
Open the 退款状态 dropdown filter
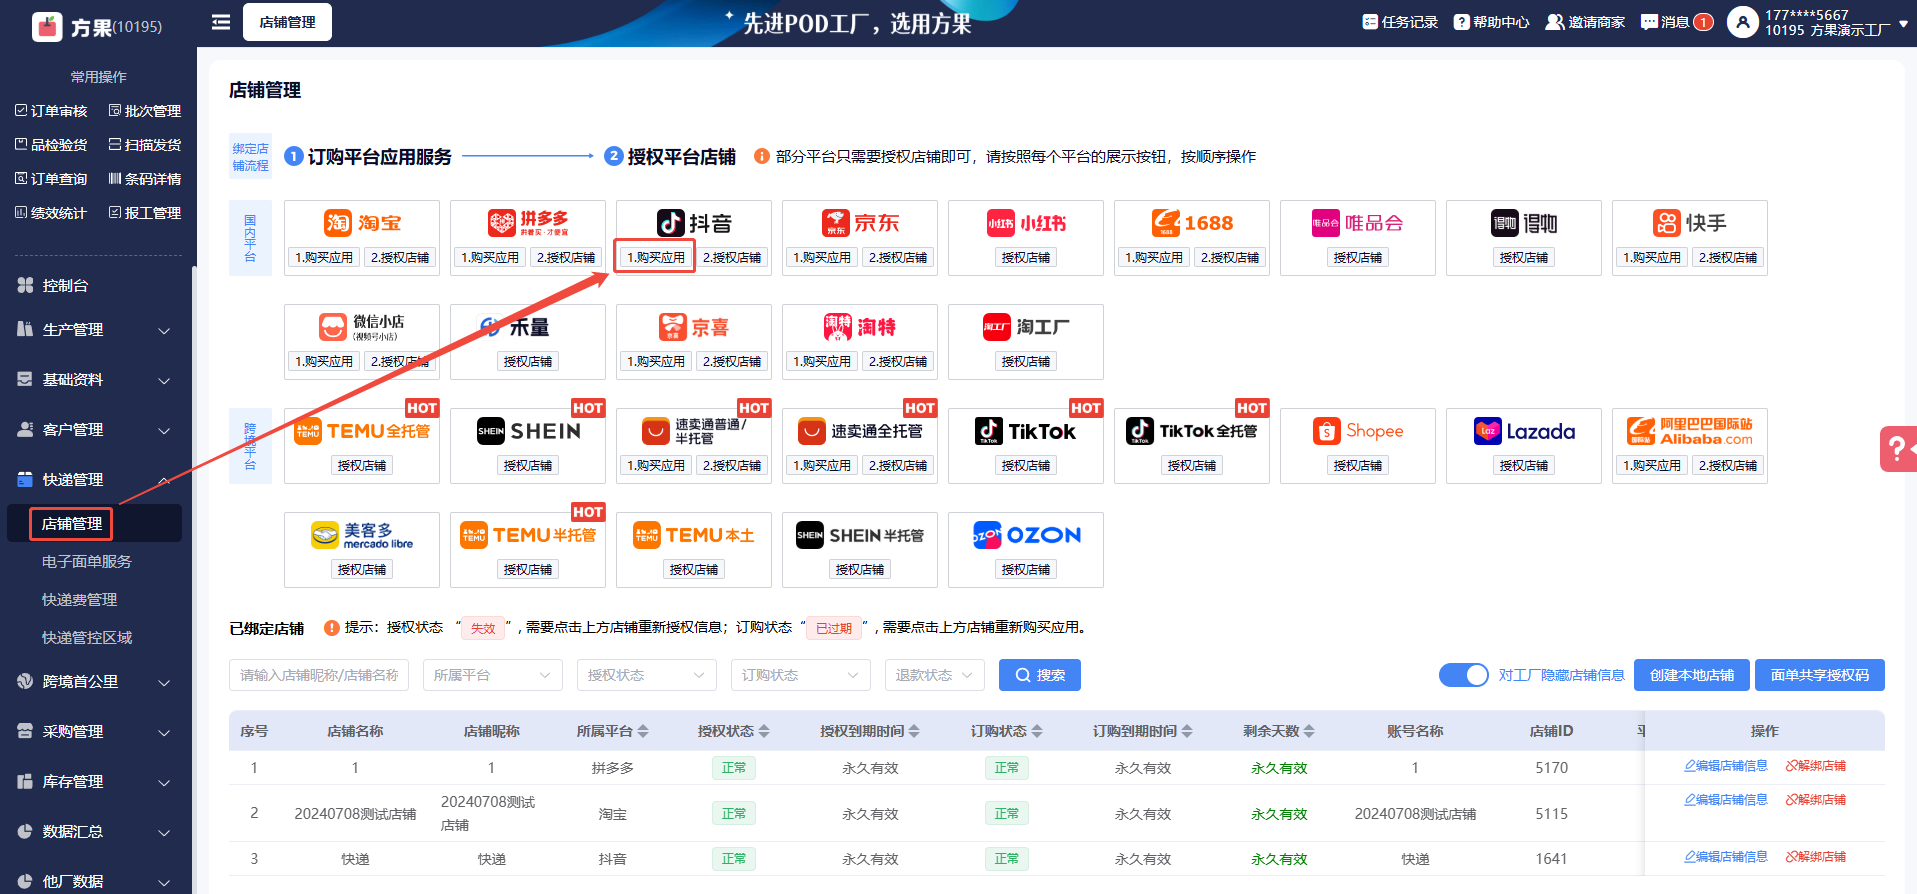935,675
